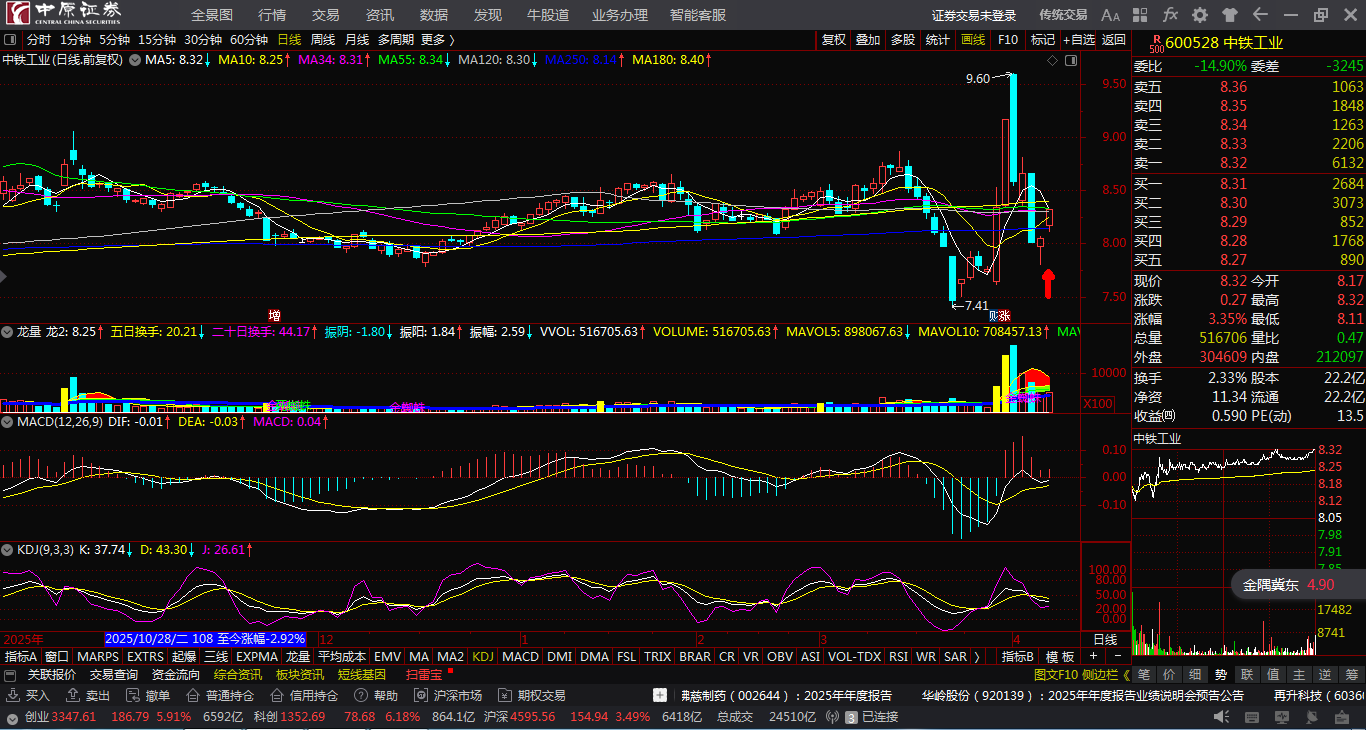
Task: Add stock to watchlist with +自选
Action: 1079,40
